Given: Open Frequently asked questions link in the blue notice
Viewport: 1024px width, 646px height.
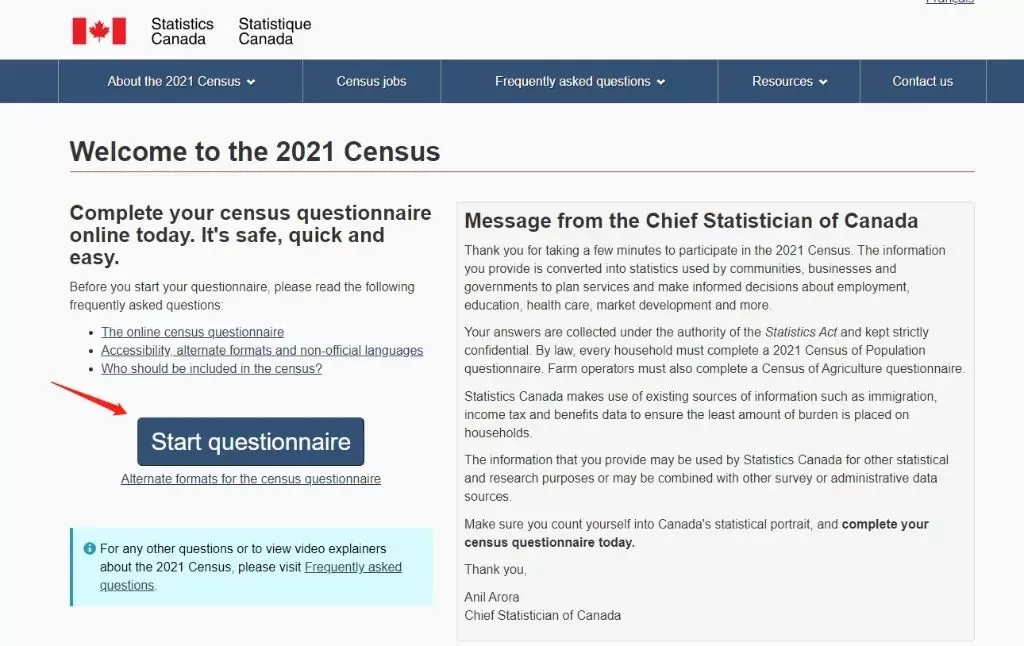Looking at the screenshot, I should coord(251,576).
